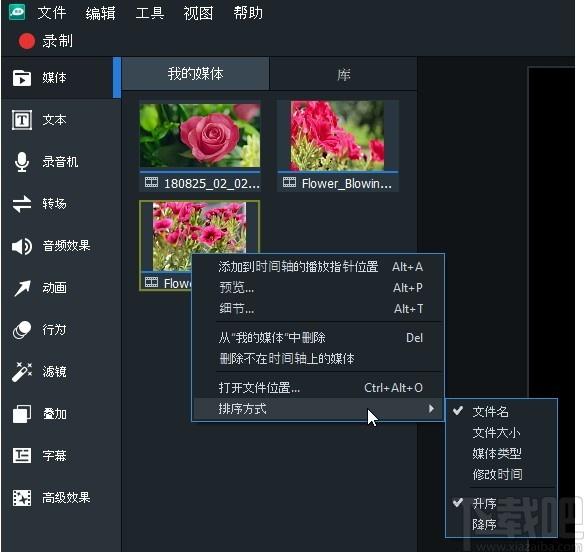Open the 工具 menu
Viewport: 586px width, 552px height.
pos(150,13)
